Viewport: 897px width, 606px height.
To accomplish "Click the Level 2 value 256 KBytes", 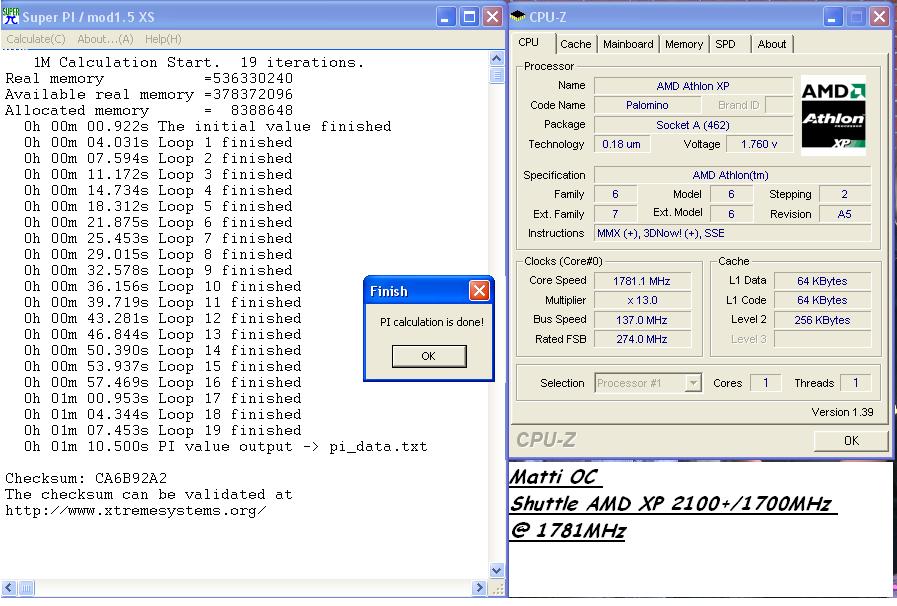I will [x=822, y=320].
